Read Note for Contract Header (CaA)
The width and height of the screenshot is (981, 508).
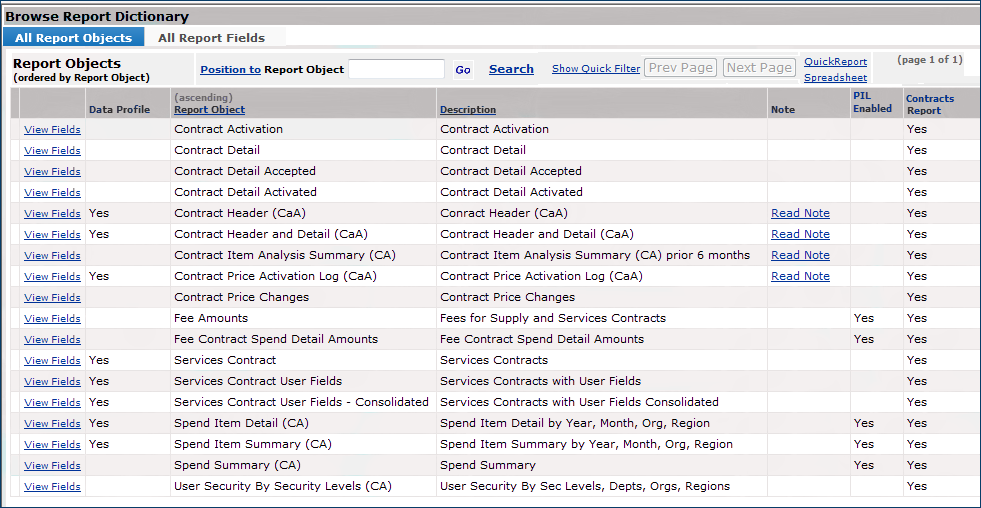(800, 213)
